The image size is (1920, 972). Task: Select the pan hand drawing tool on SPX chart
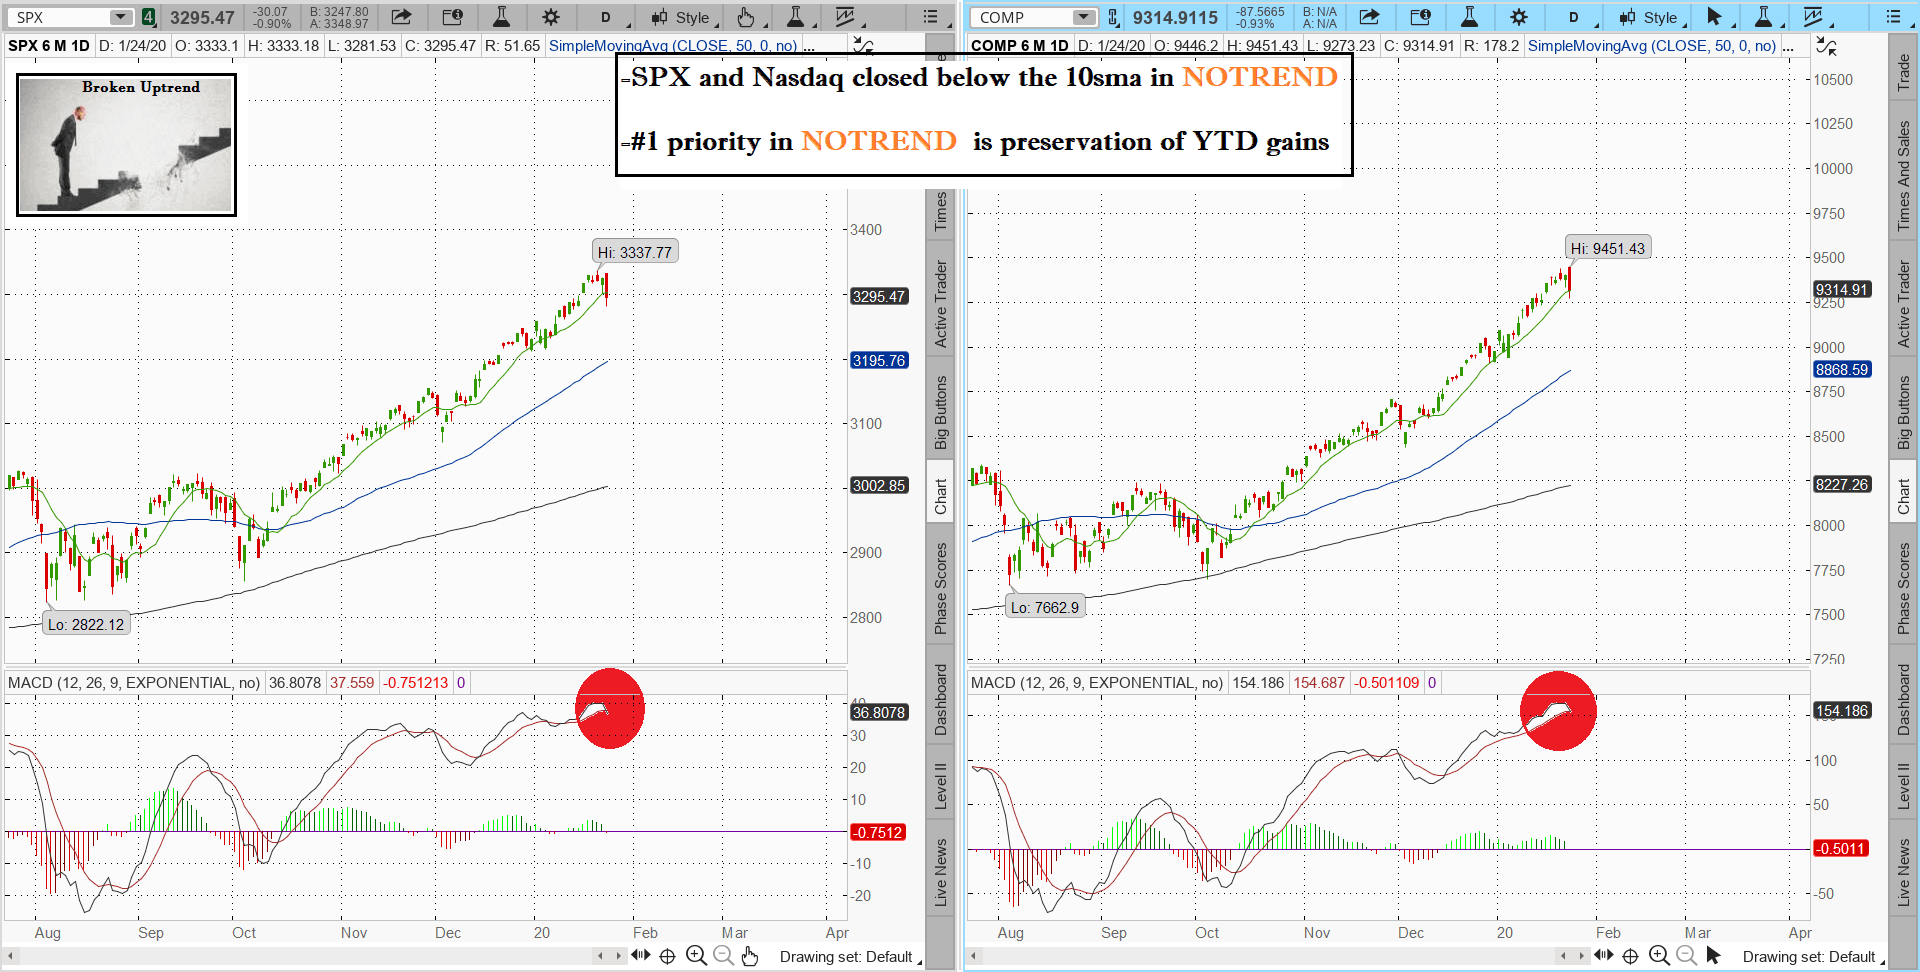746,17
